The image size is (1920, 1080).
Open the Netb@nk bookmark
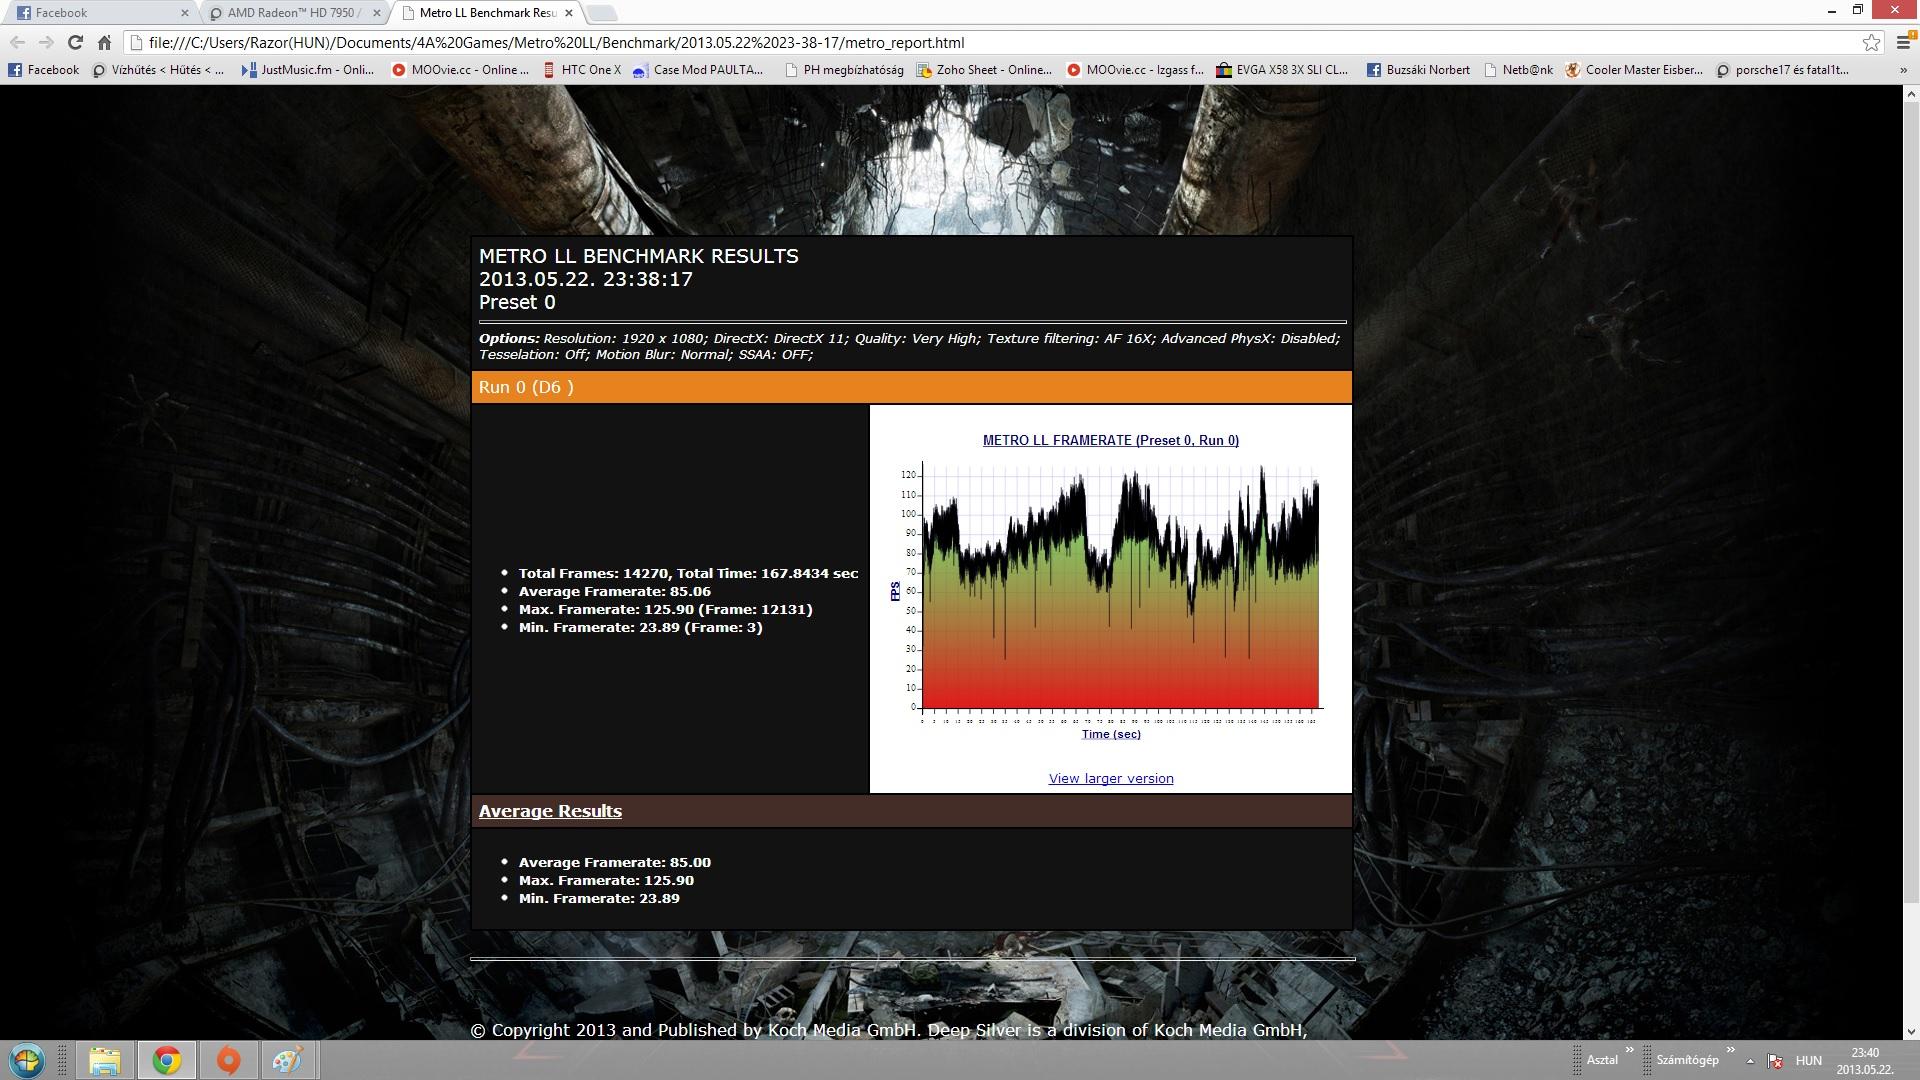[x=1519, y=70]
